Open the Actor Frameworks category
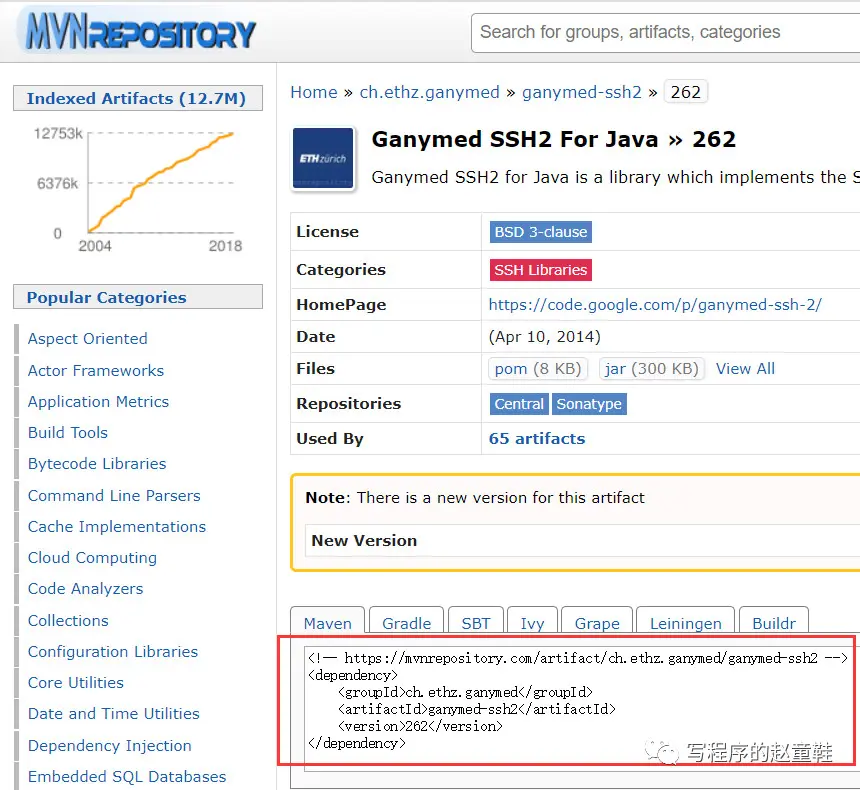Image resolution: width=860 pixels, height=790 pixels. tap(96, 370)
